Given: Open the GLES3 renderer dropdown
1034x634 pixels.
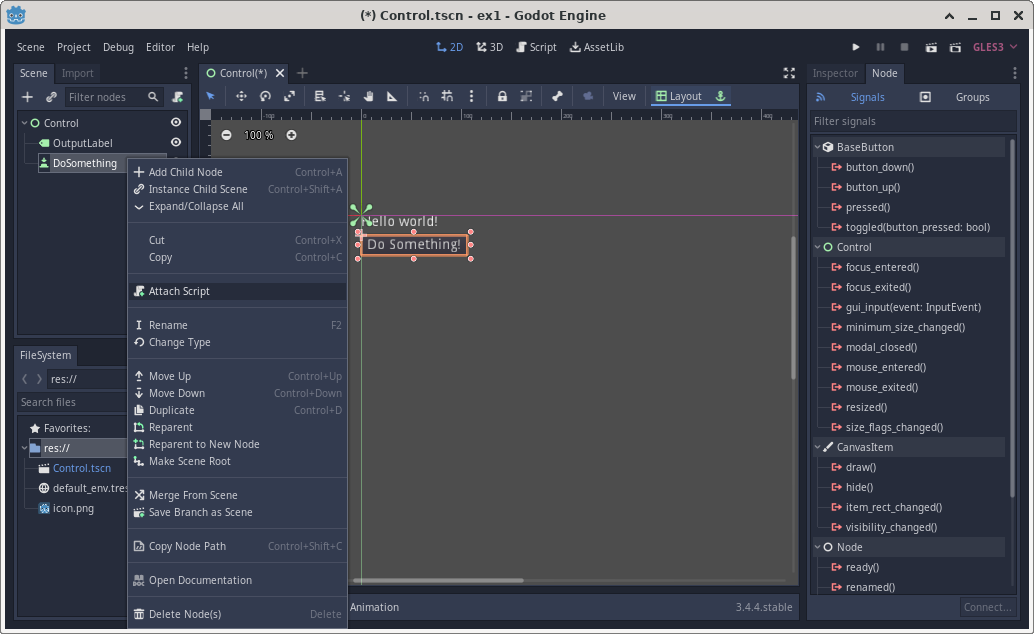Looking at the screenshot, I should pyautogui.click(x=995, y=47).
